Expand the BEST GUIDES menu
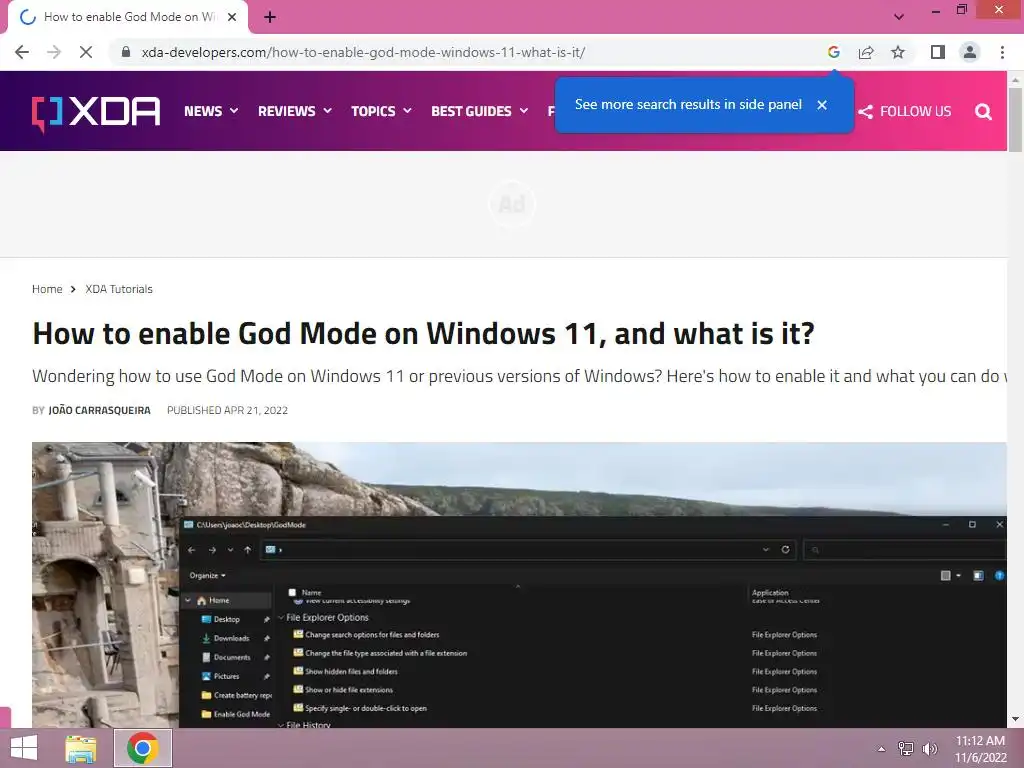Viewport: 1024px width, 768px height. [x=479, y=111]
